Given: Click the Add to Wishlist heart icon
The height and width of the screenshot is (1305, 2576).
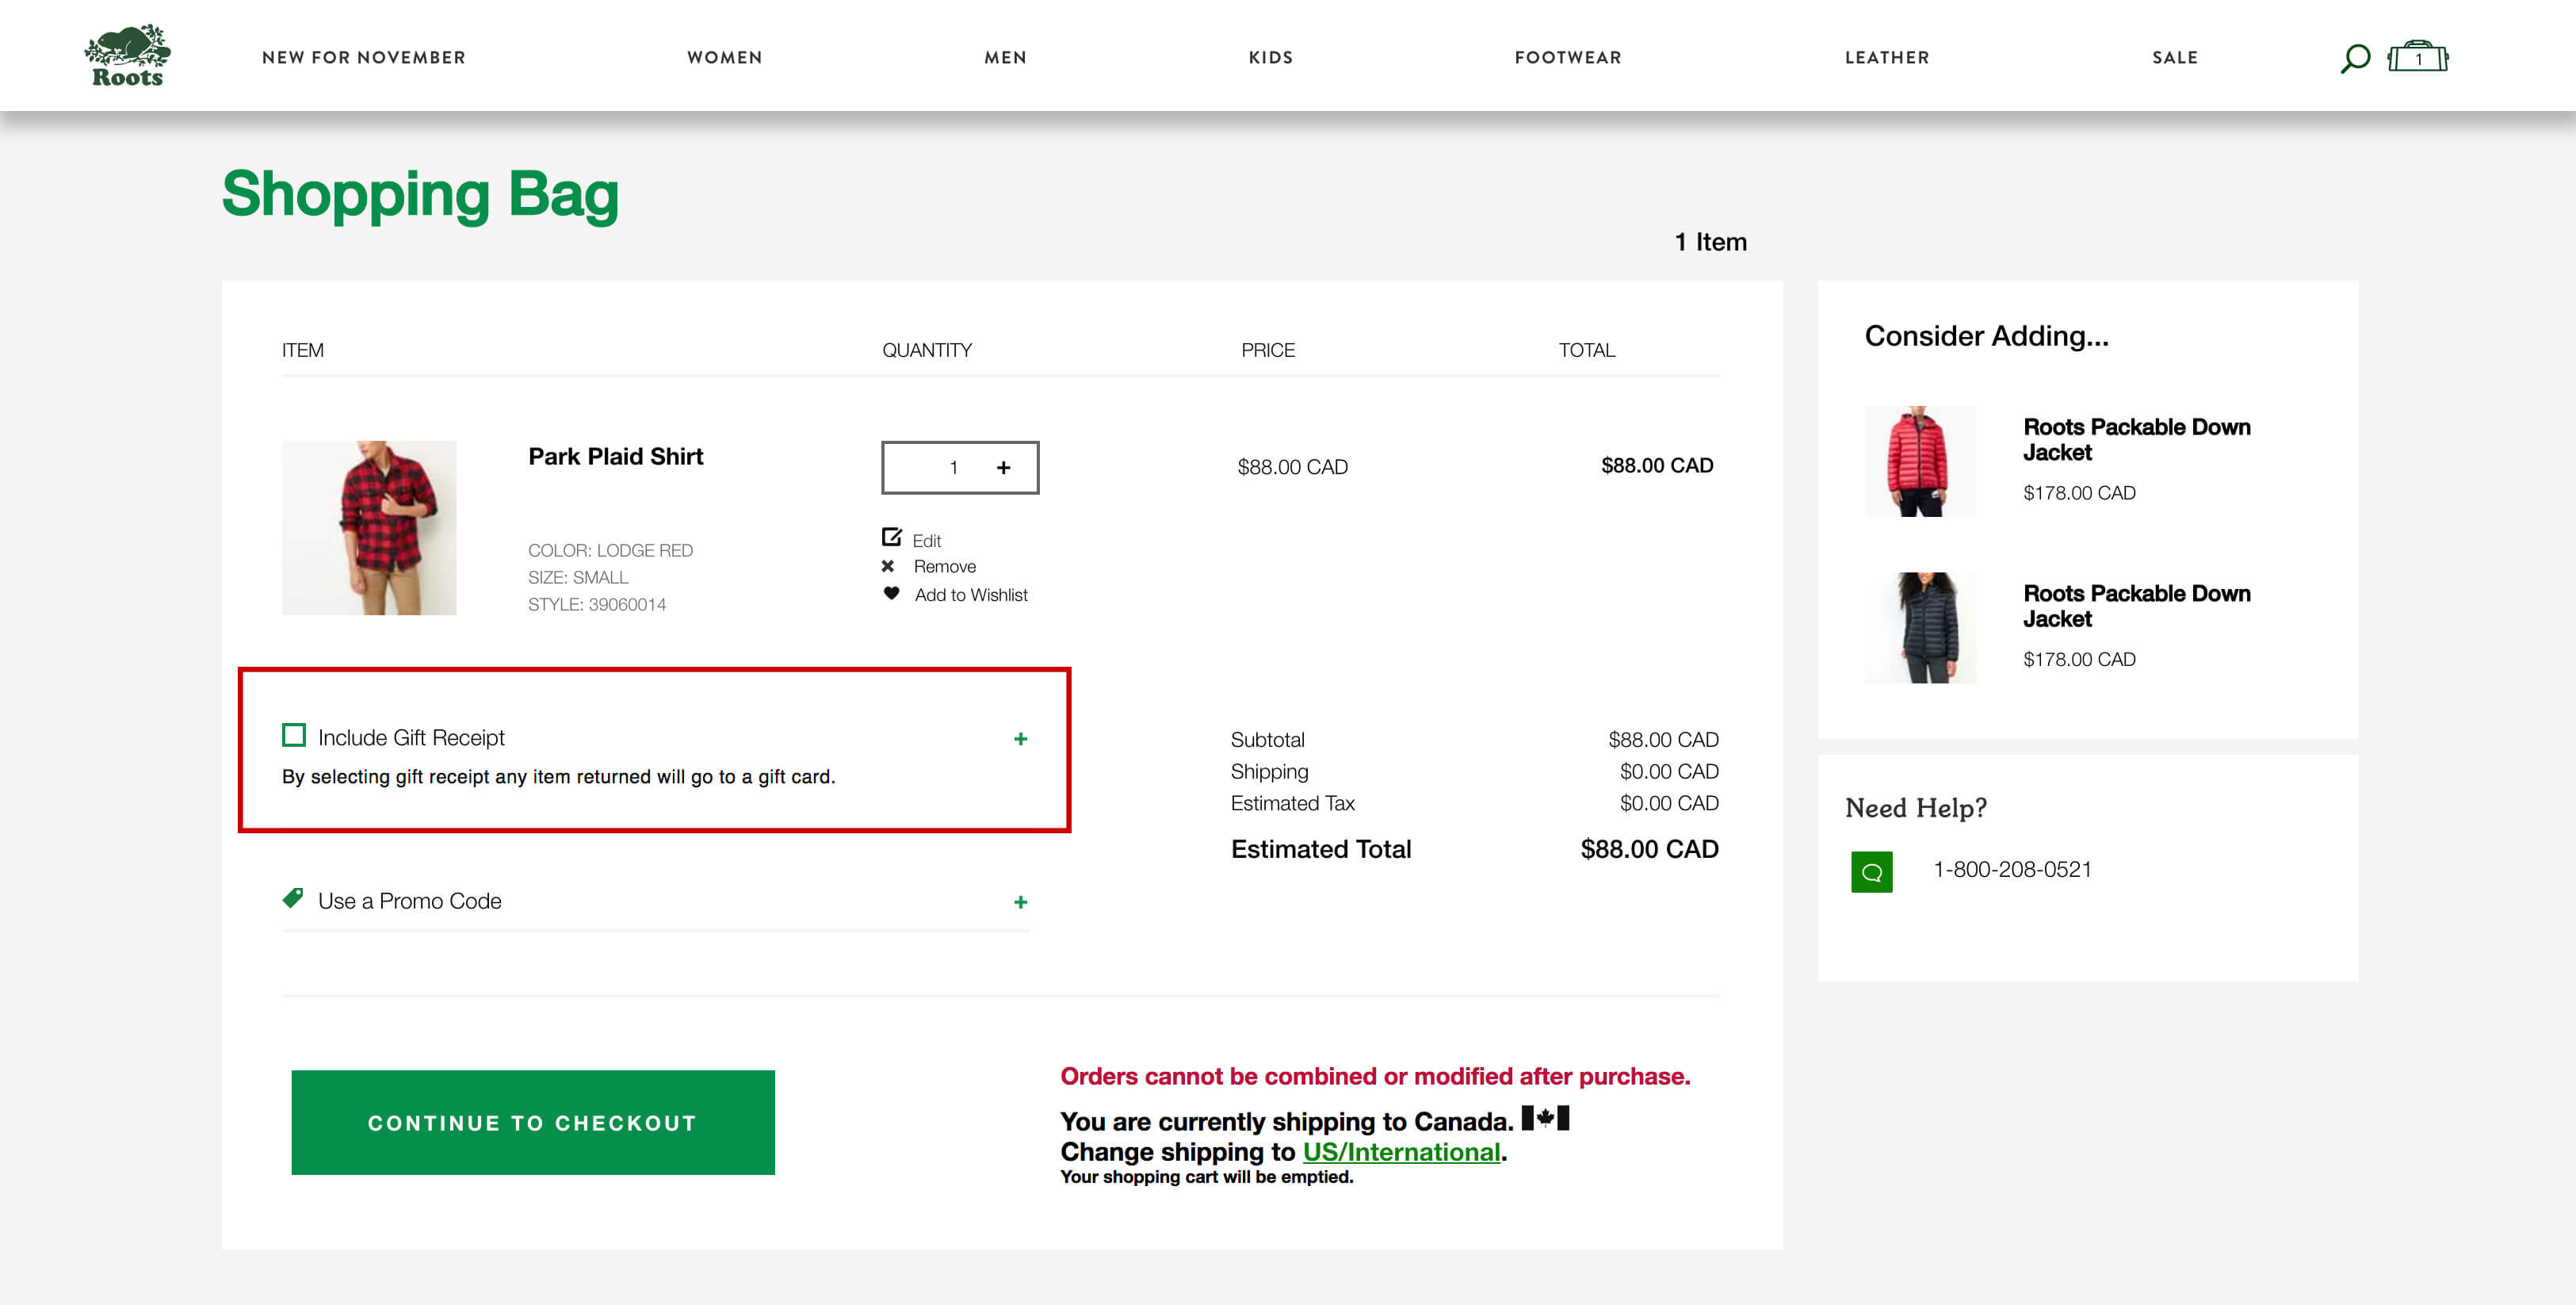Looking at the screenshot, I should 891,593.
